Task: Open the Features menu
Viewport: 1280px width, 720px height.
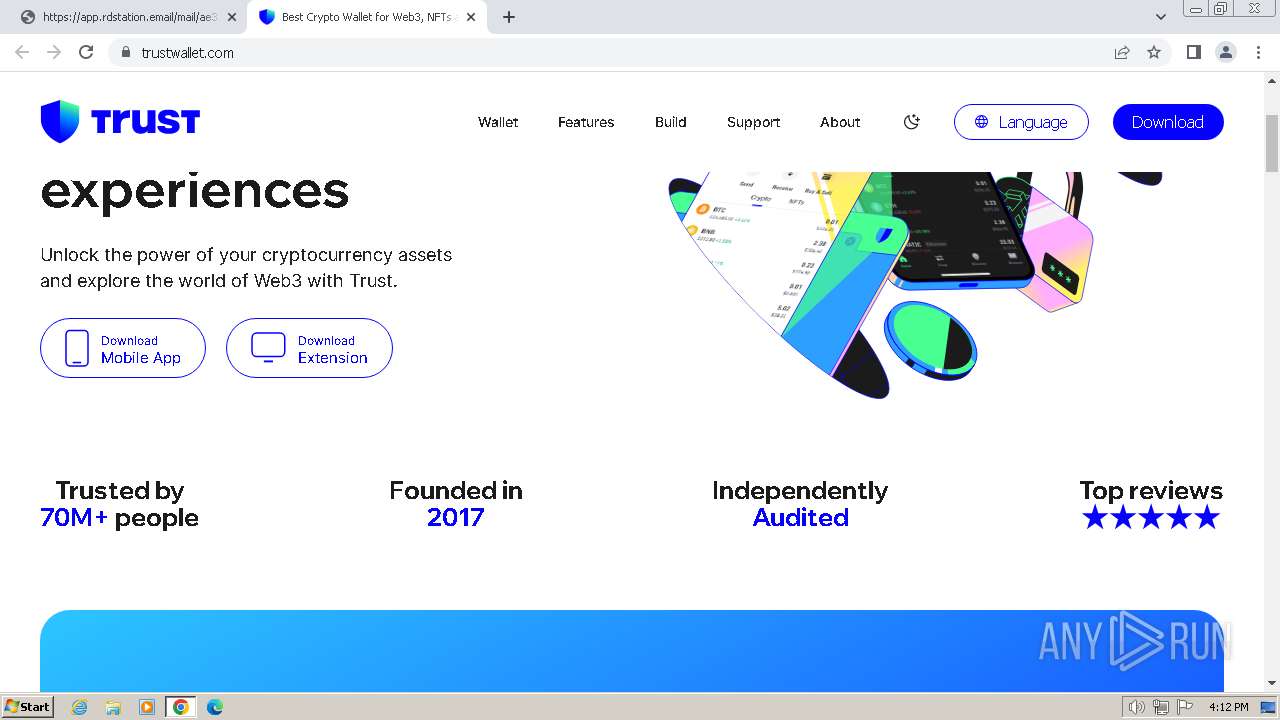Action: (586, 122)
